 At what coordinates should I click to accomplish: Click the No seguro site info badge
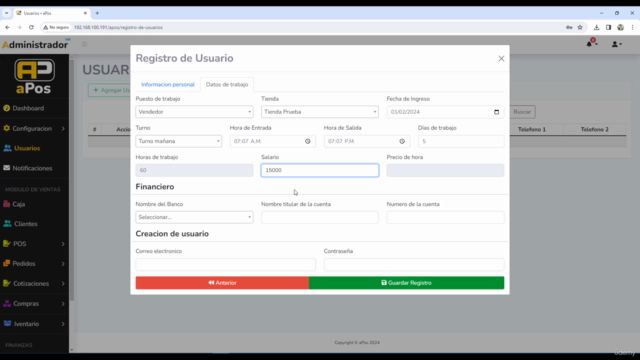[x=56, y=27]
